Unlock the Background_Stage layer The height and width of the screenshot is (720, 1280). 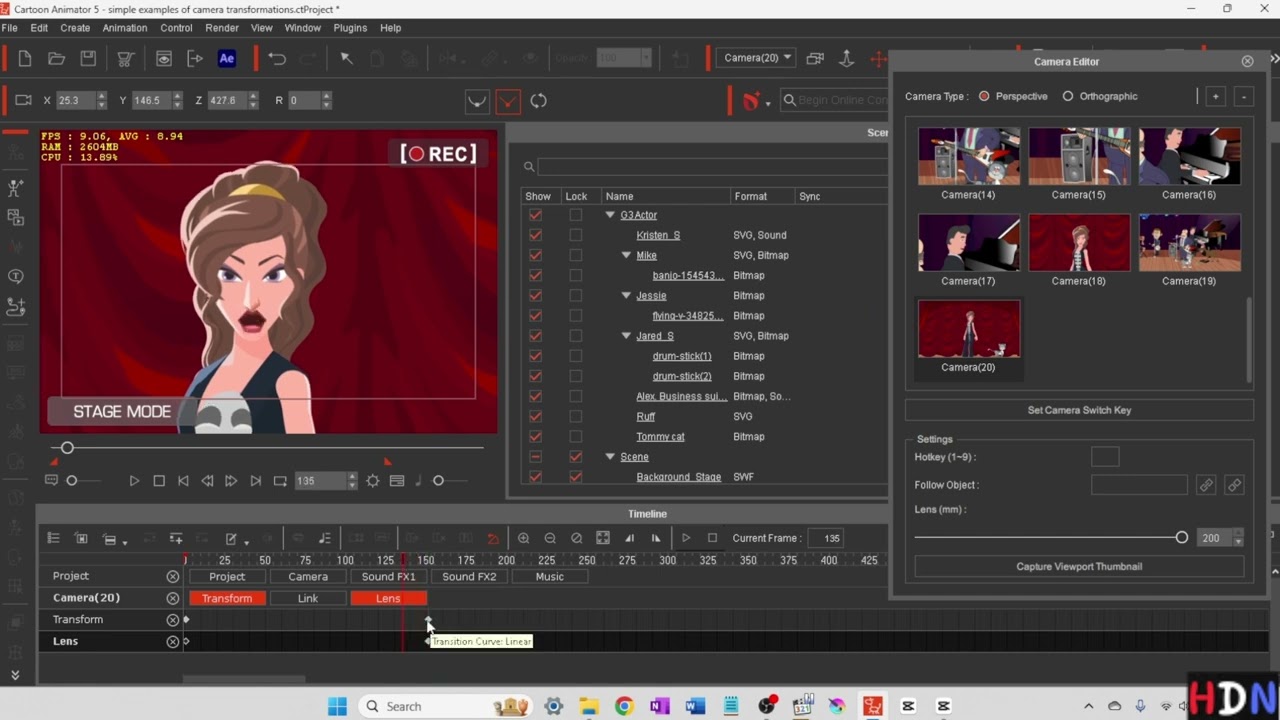pos(575,477)
